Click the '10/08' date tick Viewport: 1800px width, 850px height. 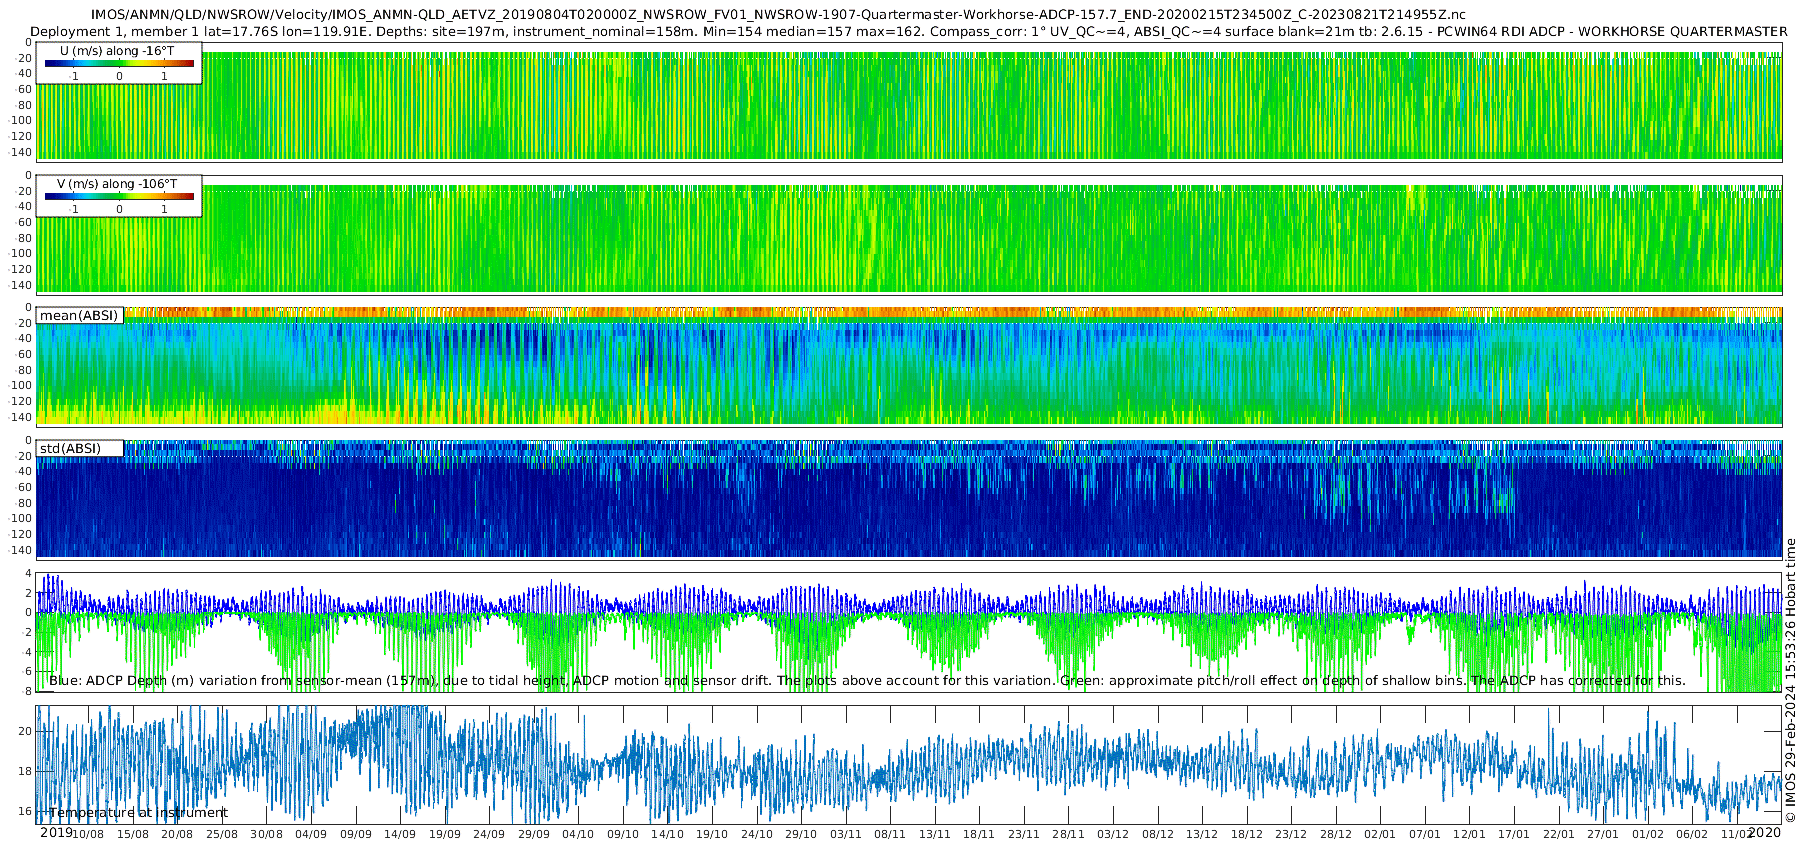[x=88, y=834]
